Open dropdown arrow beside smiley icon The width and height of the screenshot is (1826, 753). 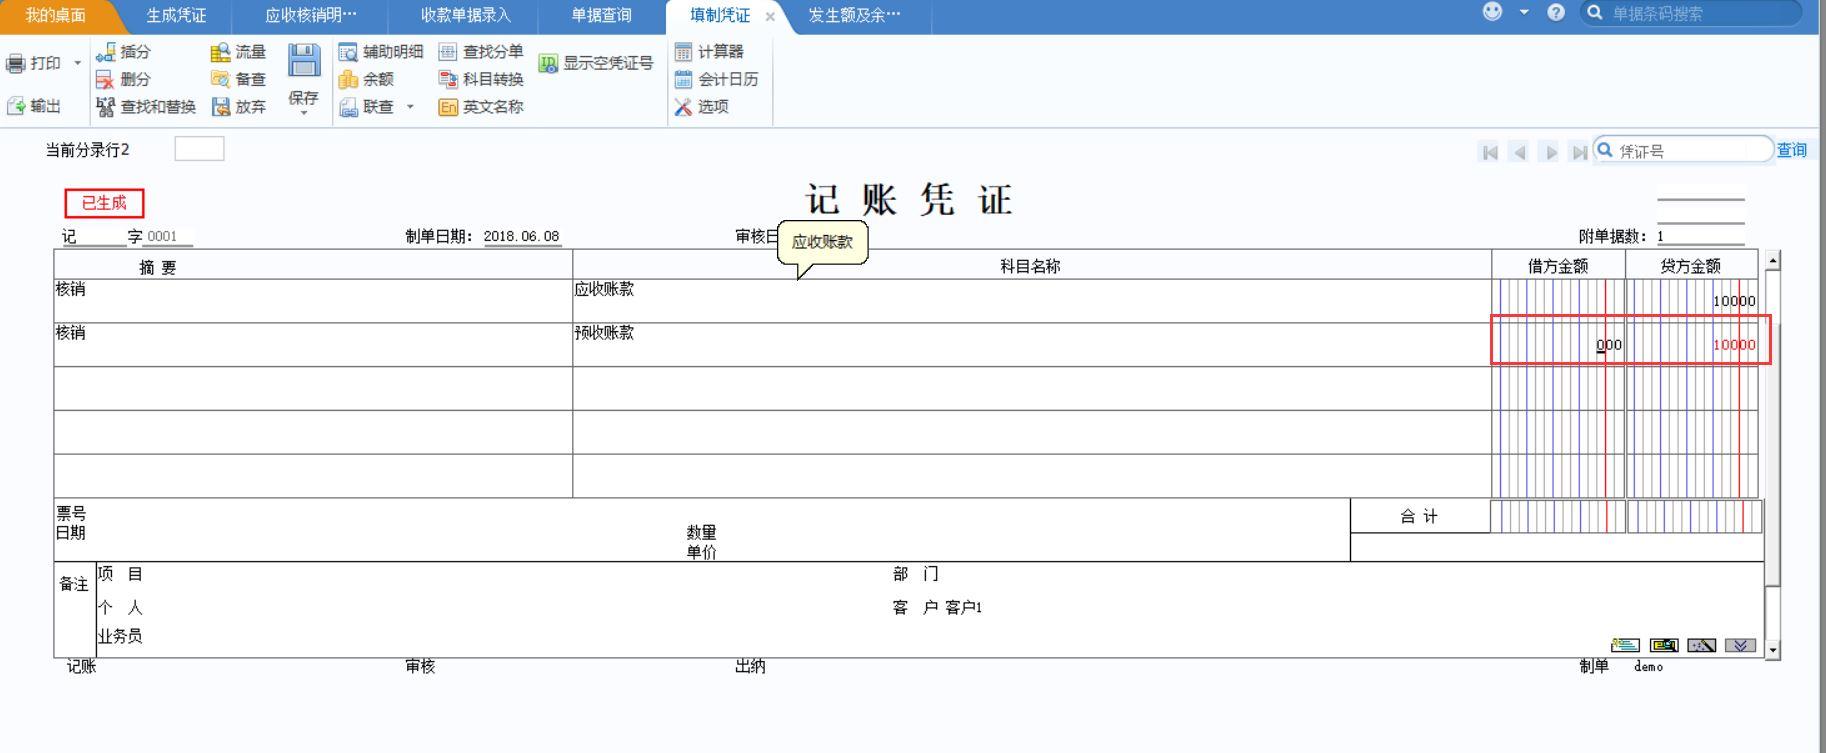click(1524, 12)
